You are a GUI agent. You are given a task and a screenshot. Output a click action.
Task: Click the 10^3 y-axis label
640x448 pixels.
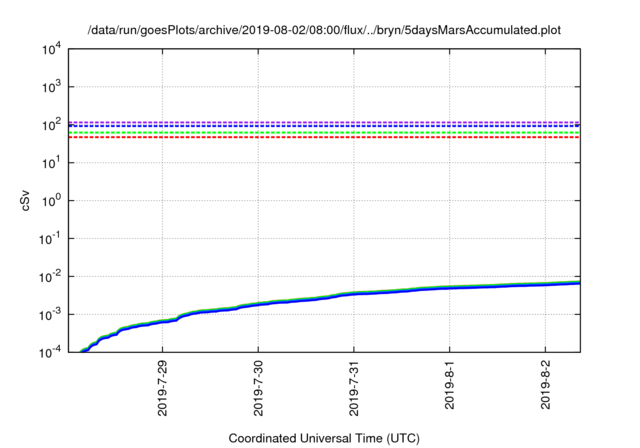(52, 86)
